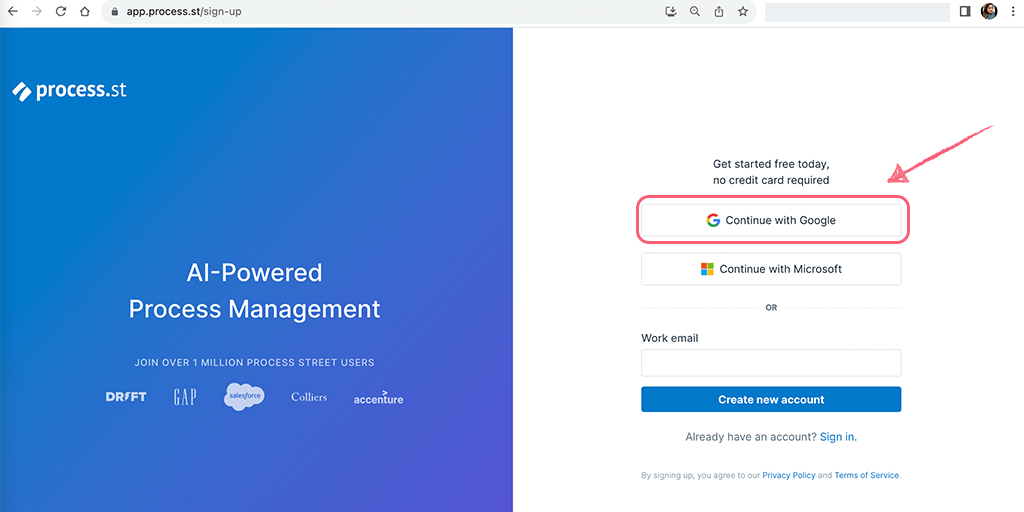Click the site lock icon in address bar

114,12
